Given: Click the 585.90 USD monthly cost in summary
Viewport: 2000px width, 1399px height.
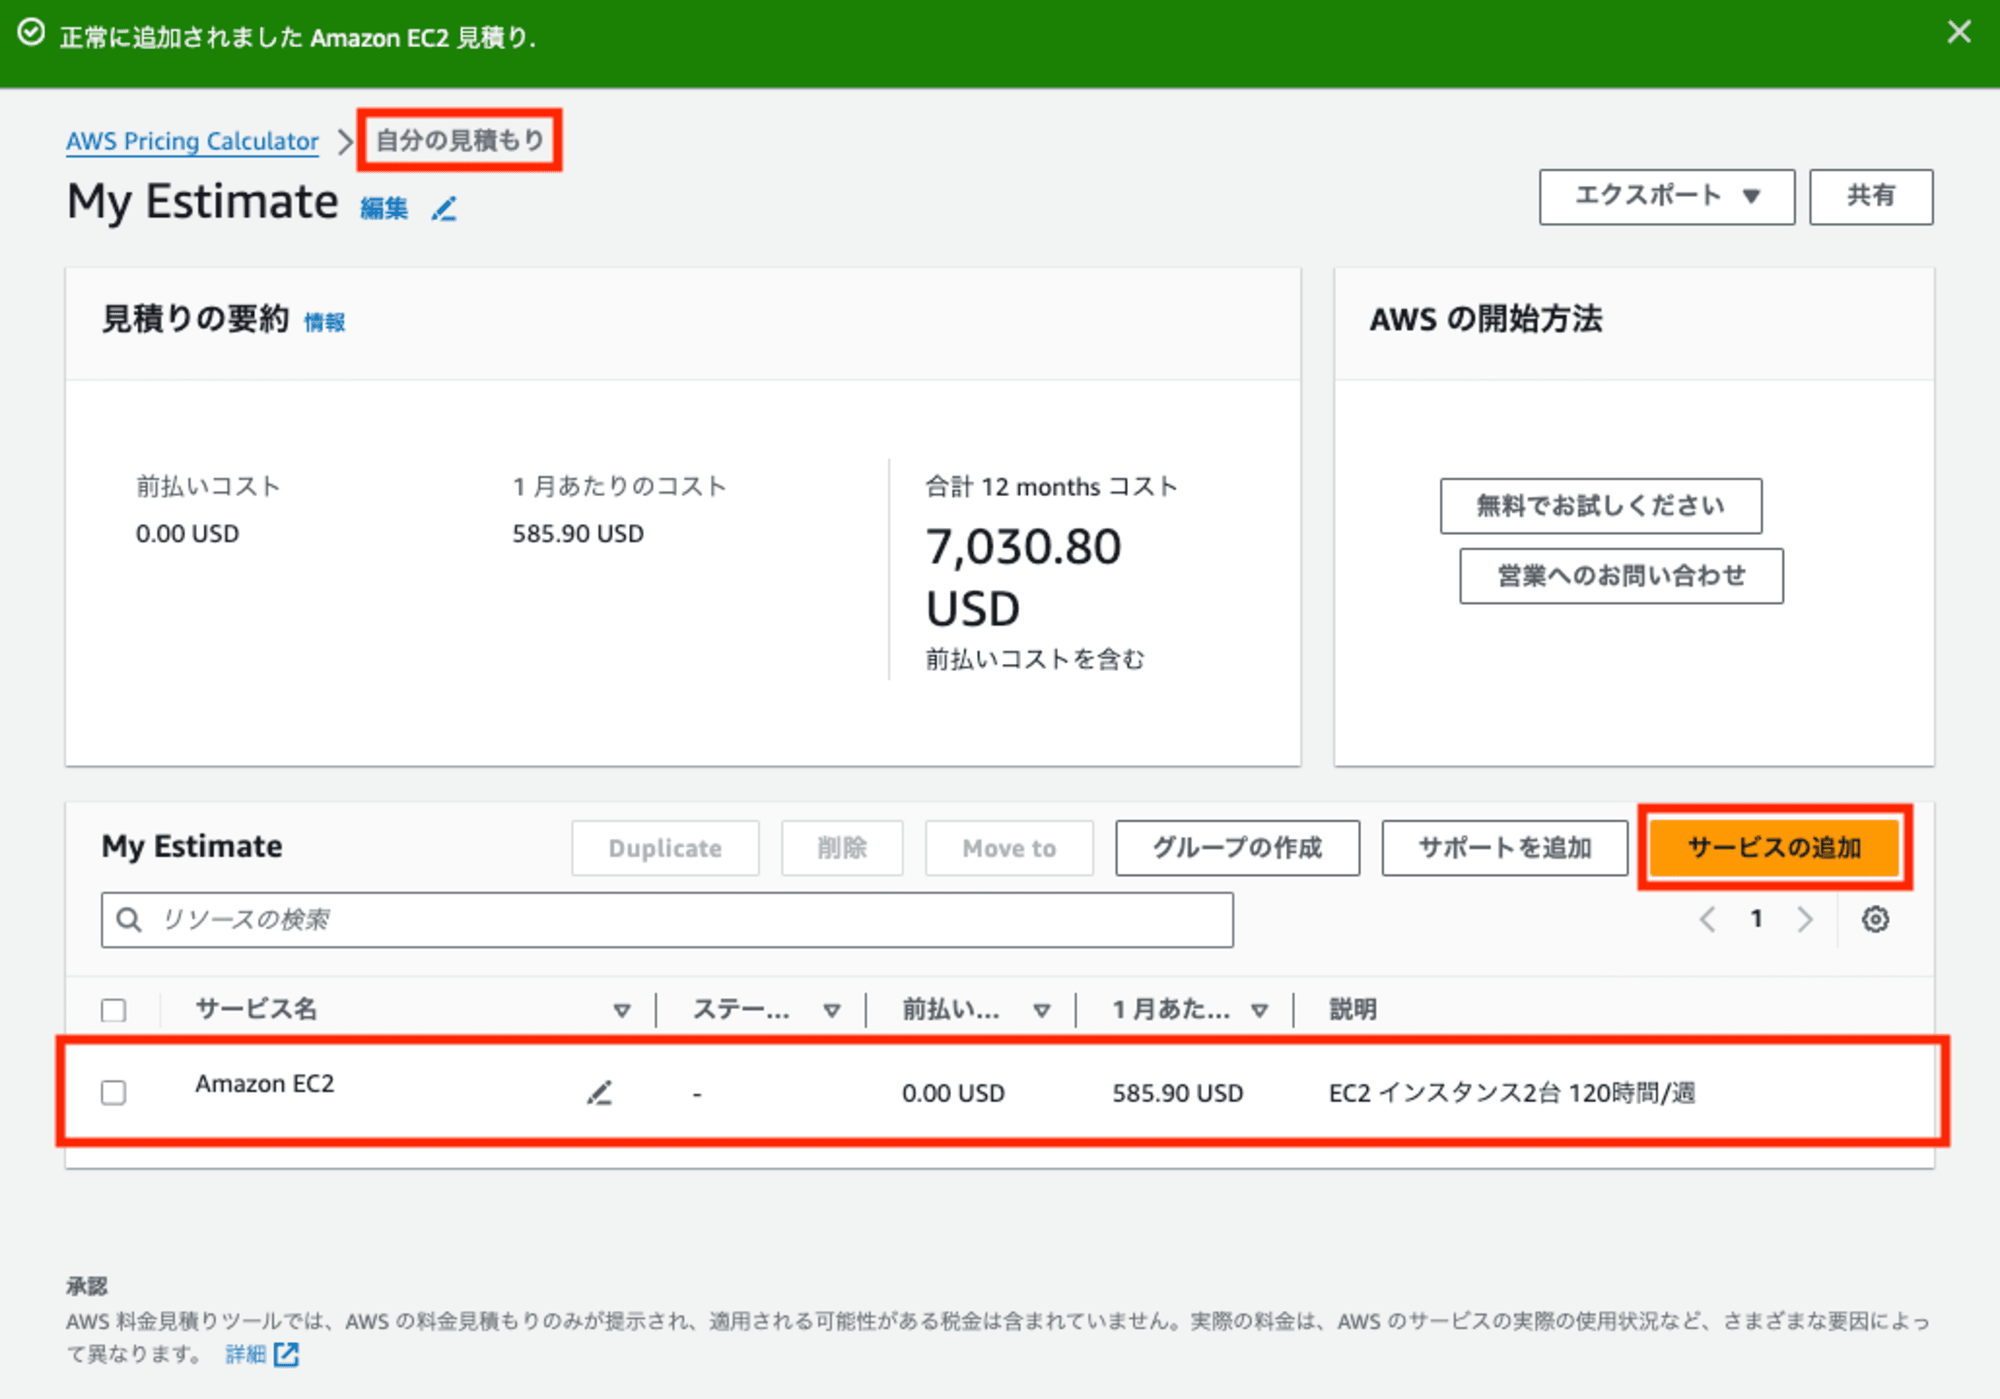Looking at the screenshot, I should (578, 534).
